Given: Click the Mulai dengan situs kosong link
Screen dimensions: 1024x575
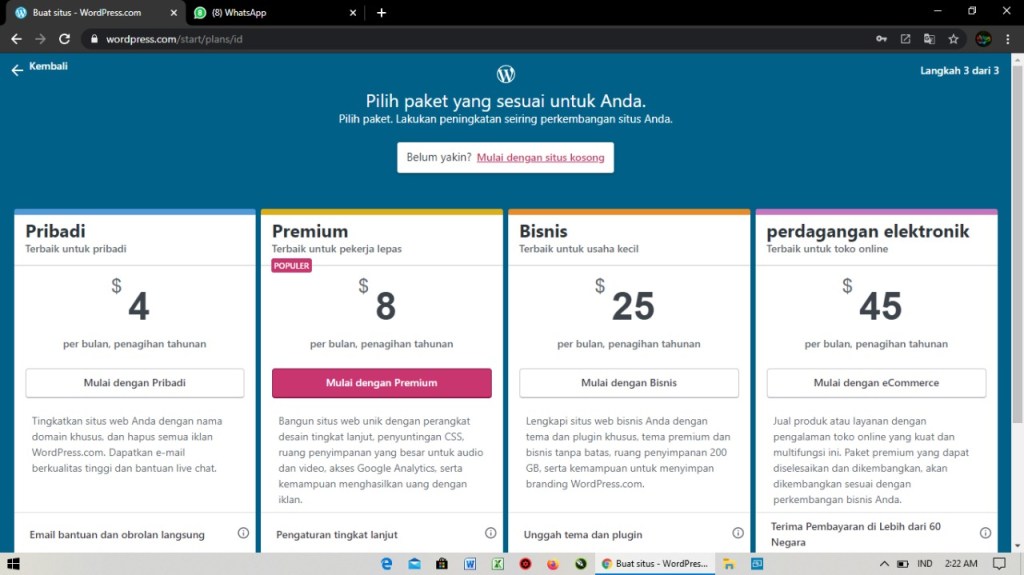Looking at the screenshot, I should point(540,157).
